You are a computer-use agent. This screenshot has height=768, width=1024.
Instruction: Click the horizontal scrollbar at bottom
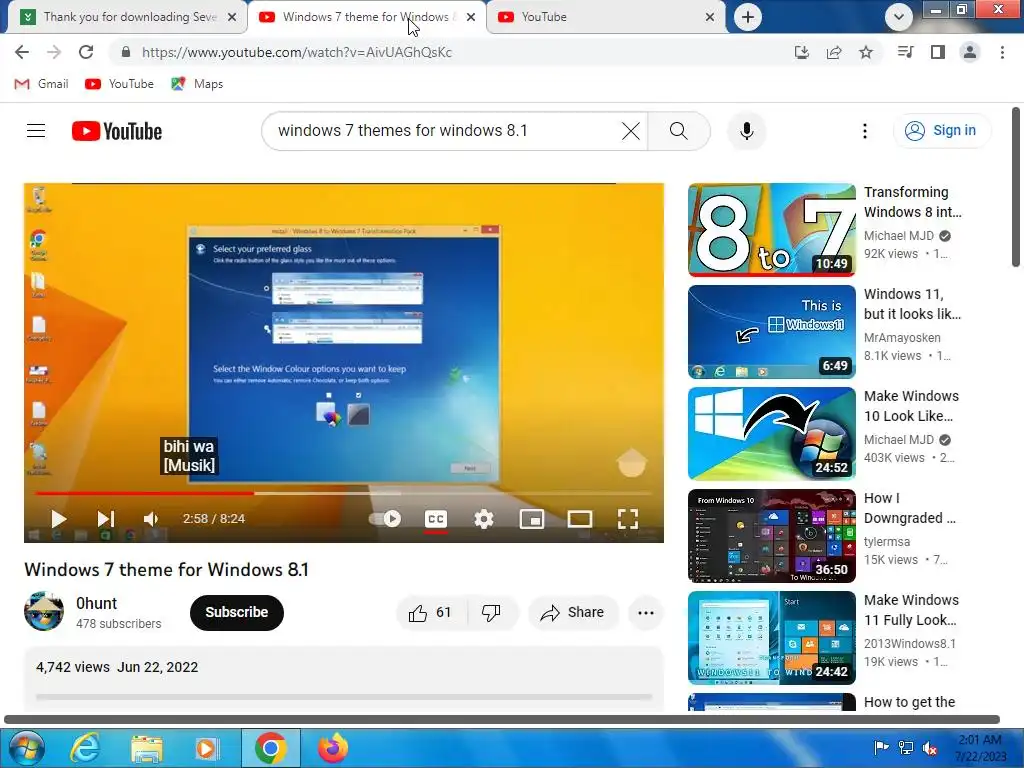click(x=502, y=719)
